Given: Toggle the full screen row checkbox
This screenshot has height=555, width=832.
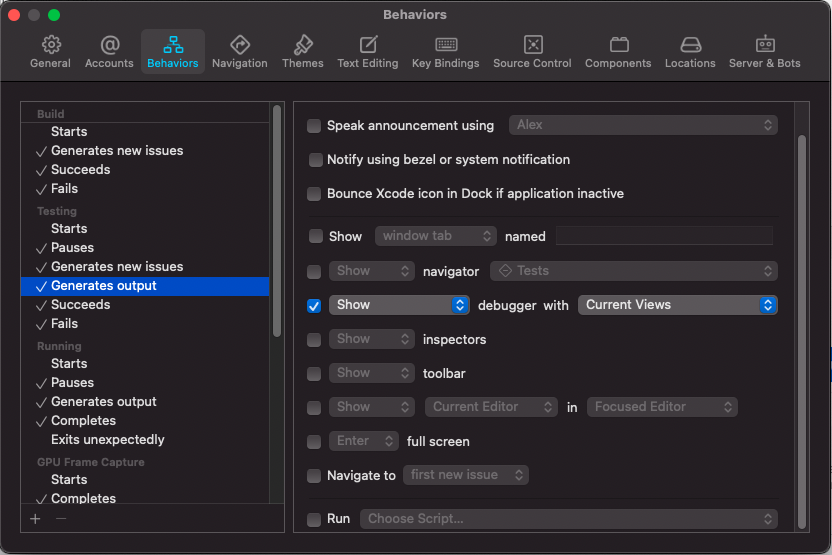Looking at the screenshot, I should click(x=314, y=441).
